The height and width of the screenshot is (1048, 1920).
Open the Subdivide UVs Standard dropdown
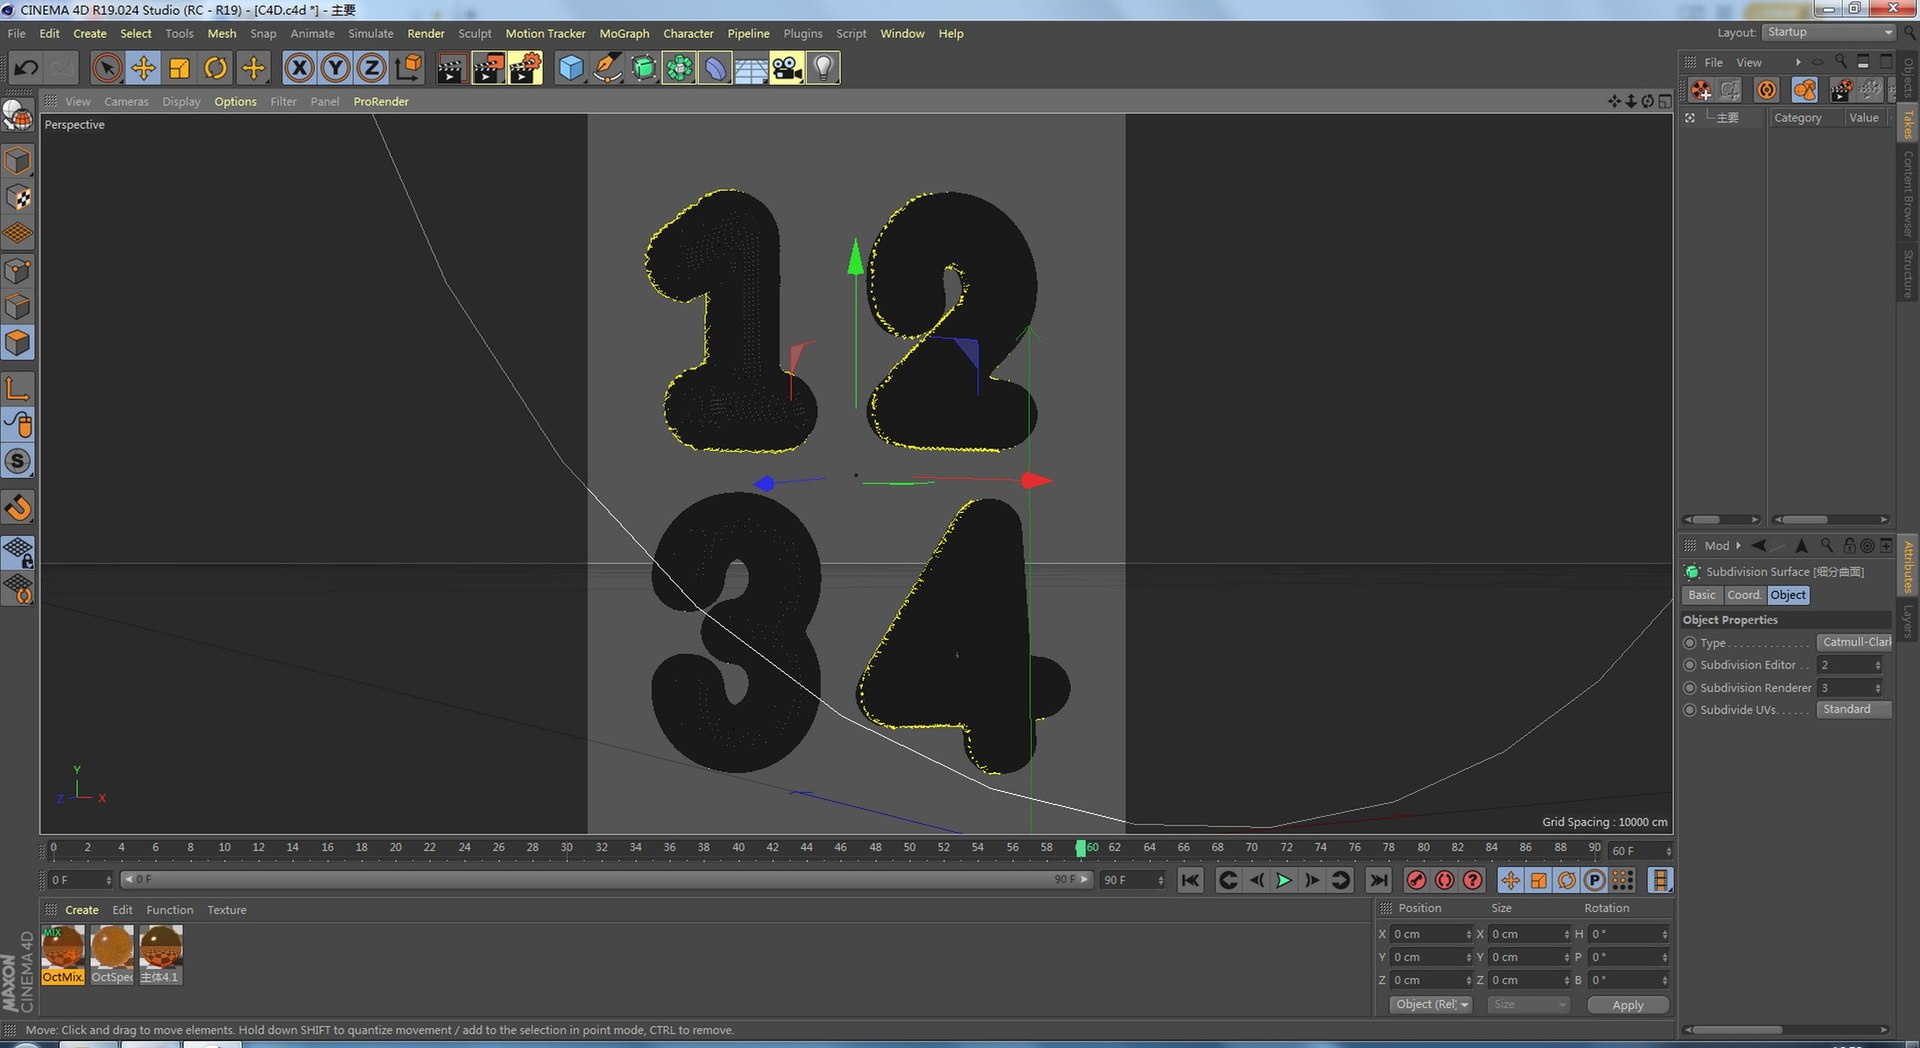tap(1854, 710)
